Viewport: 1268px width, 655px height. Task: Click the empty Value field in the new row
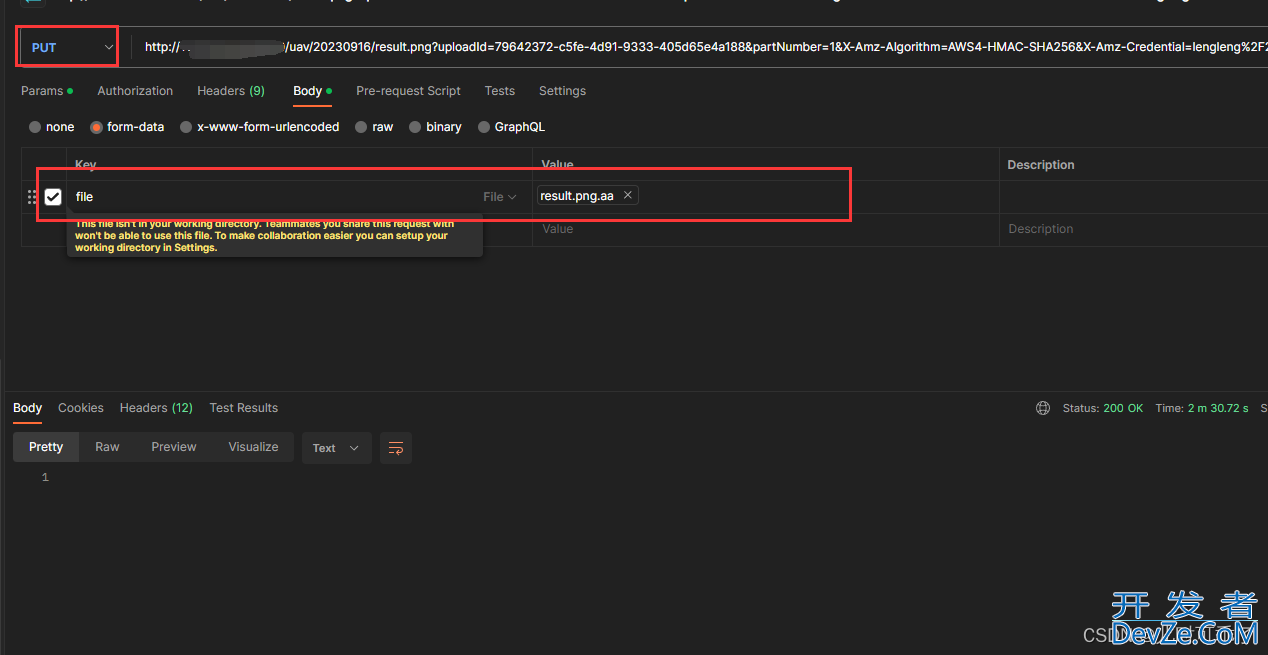765,229
